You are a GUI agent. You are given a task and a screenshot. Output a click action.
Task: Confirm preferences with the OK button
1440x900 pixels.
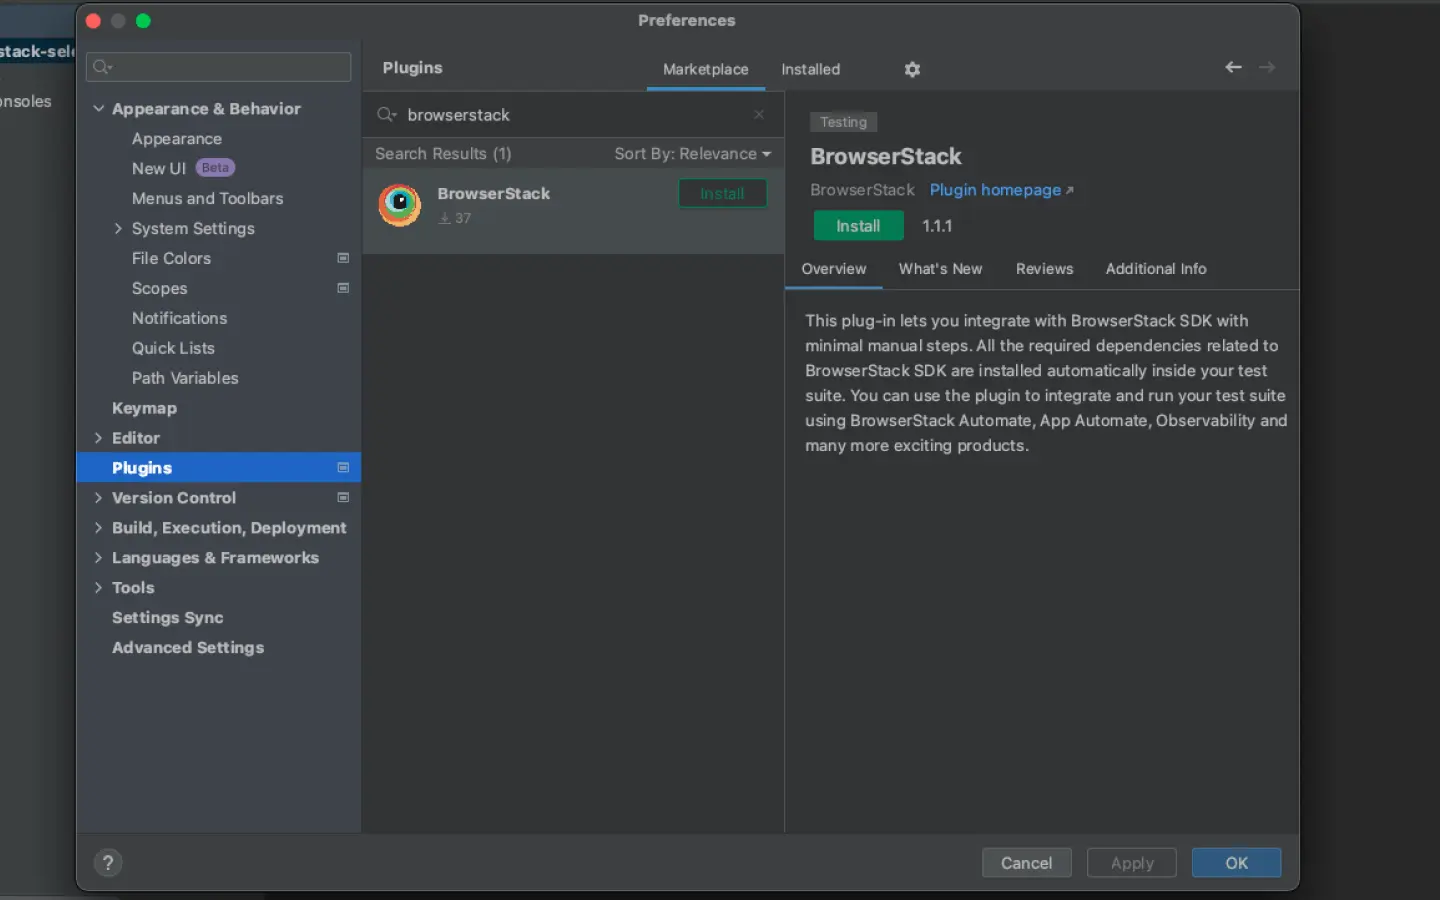[x=1236, y=862]
